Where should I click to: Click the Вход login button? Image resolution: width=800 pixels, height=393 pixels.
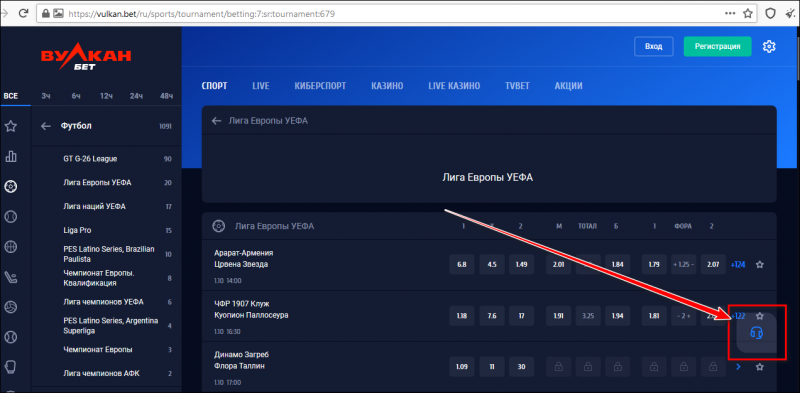click(654, 46)
